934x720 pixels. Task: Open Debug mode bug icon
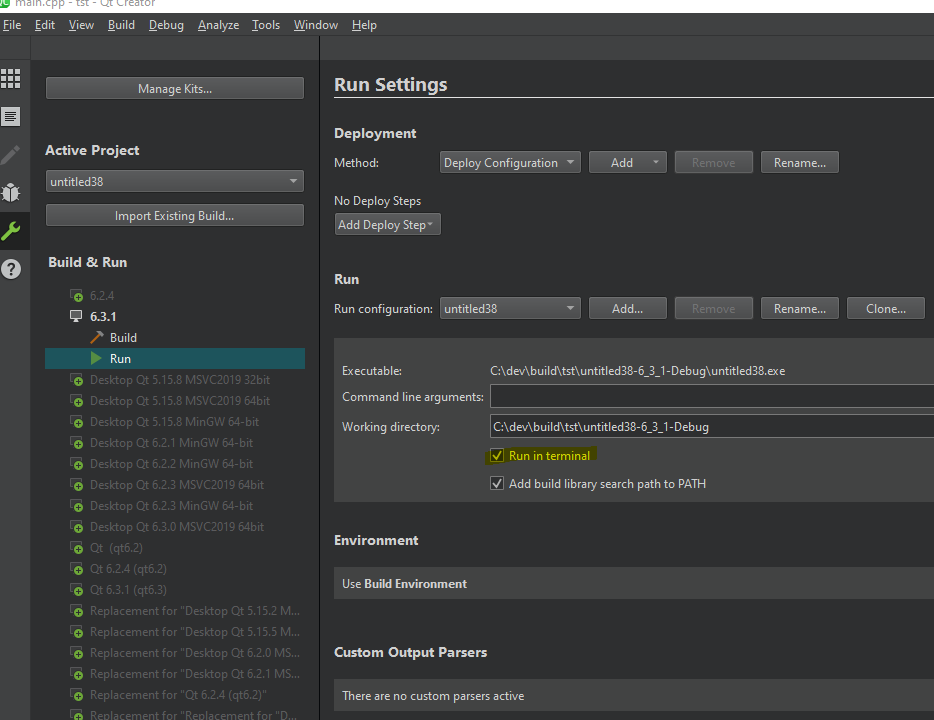click(x=11, y=192)
